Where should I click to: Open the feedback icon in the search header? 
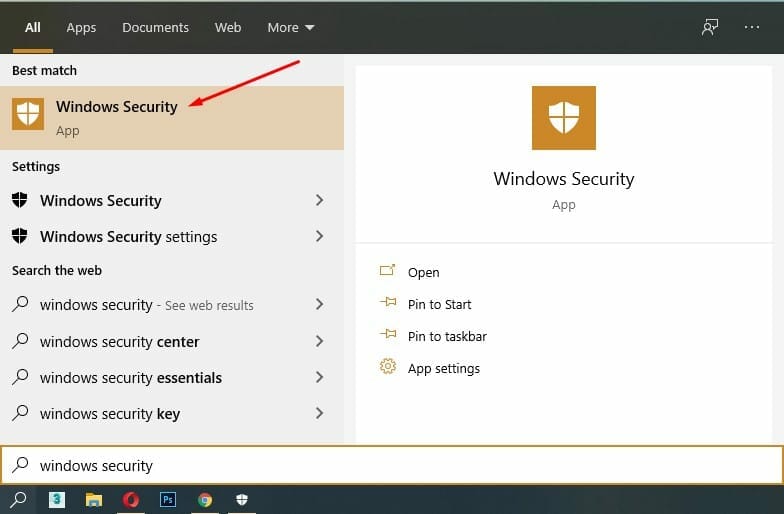tap(710, 27)
